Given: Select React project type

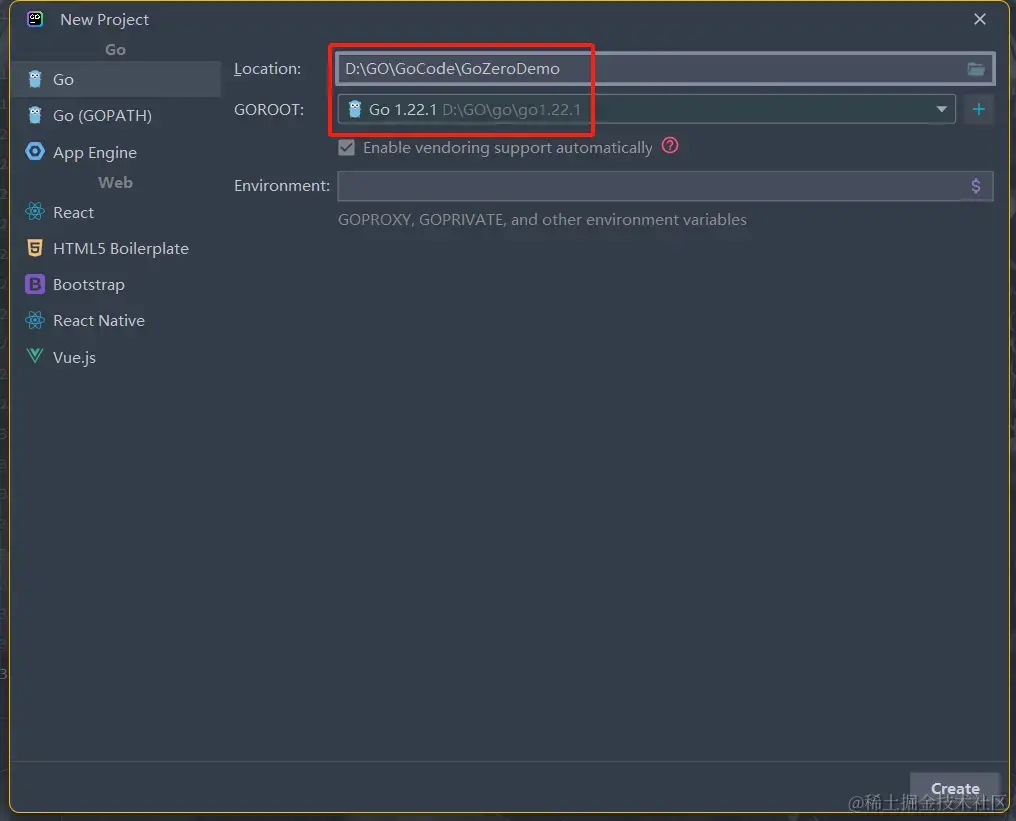Looking at the screenshot, I should pyautogui.click(x=115, y=213).
